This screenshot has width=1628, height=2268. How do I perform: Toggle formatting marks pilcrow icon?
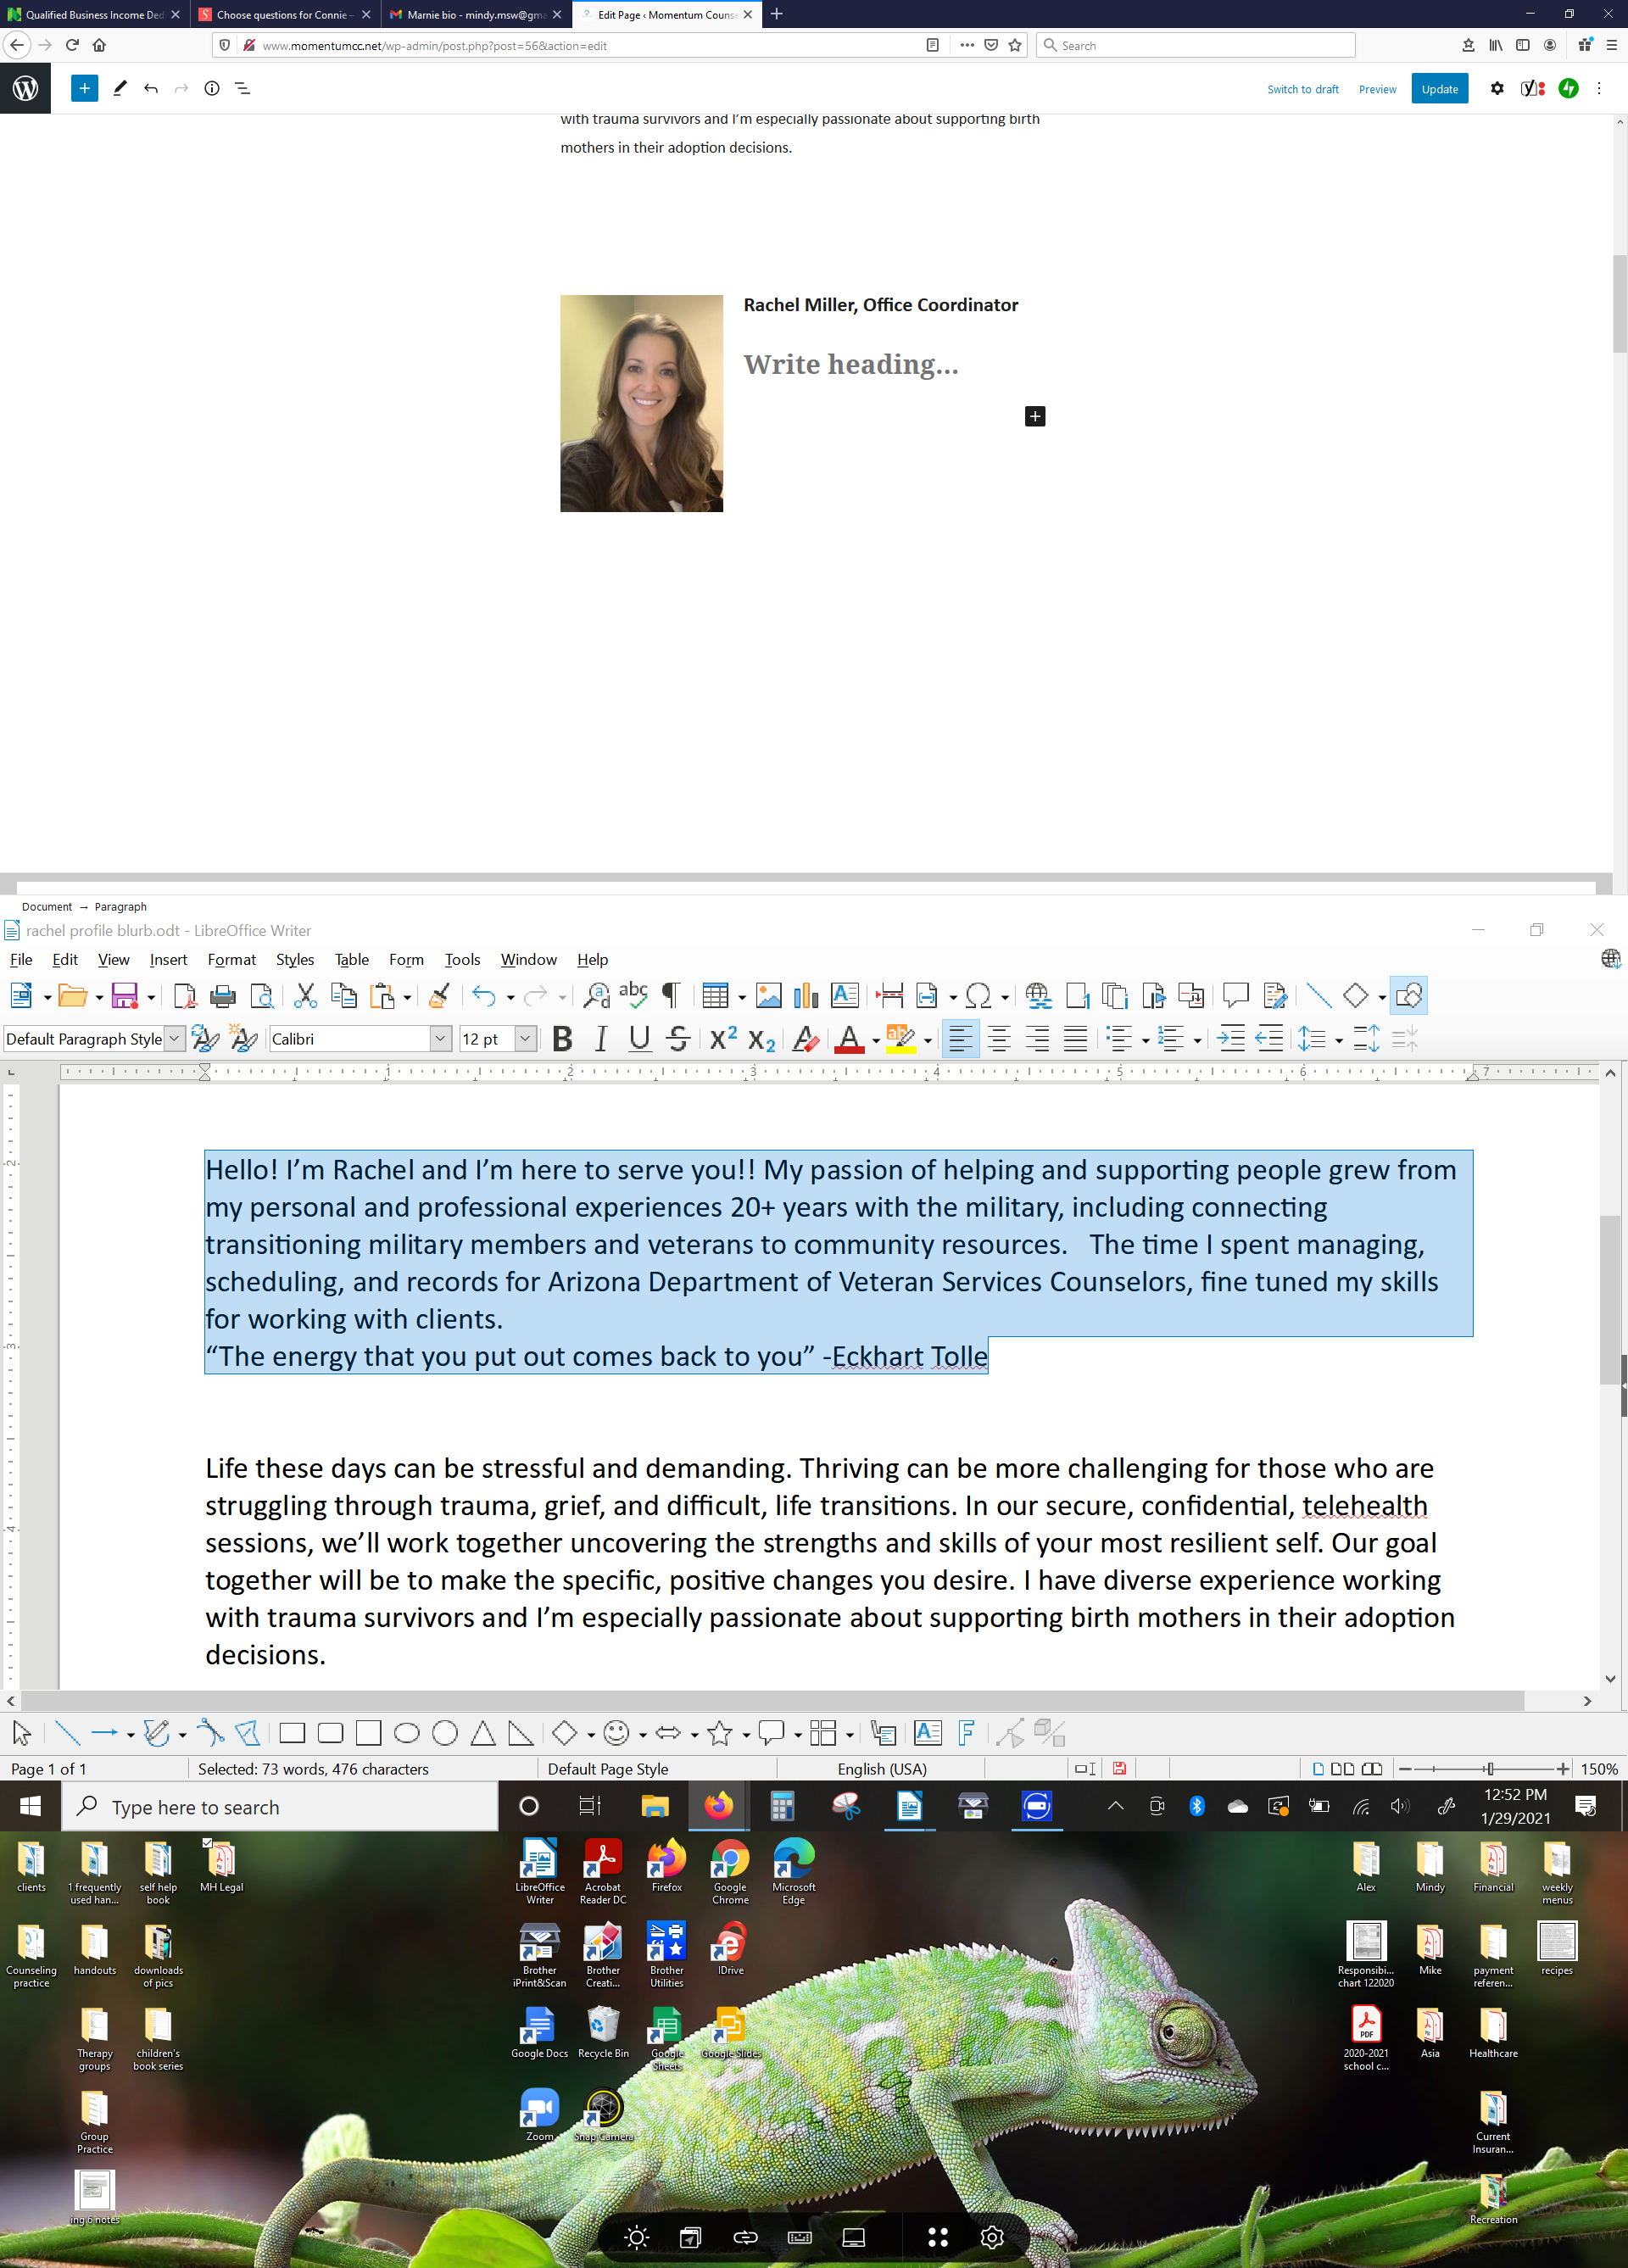[x=671, y=995]
